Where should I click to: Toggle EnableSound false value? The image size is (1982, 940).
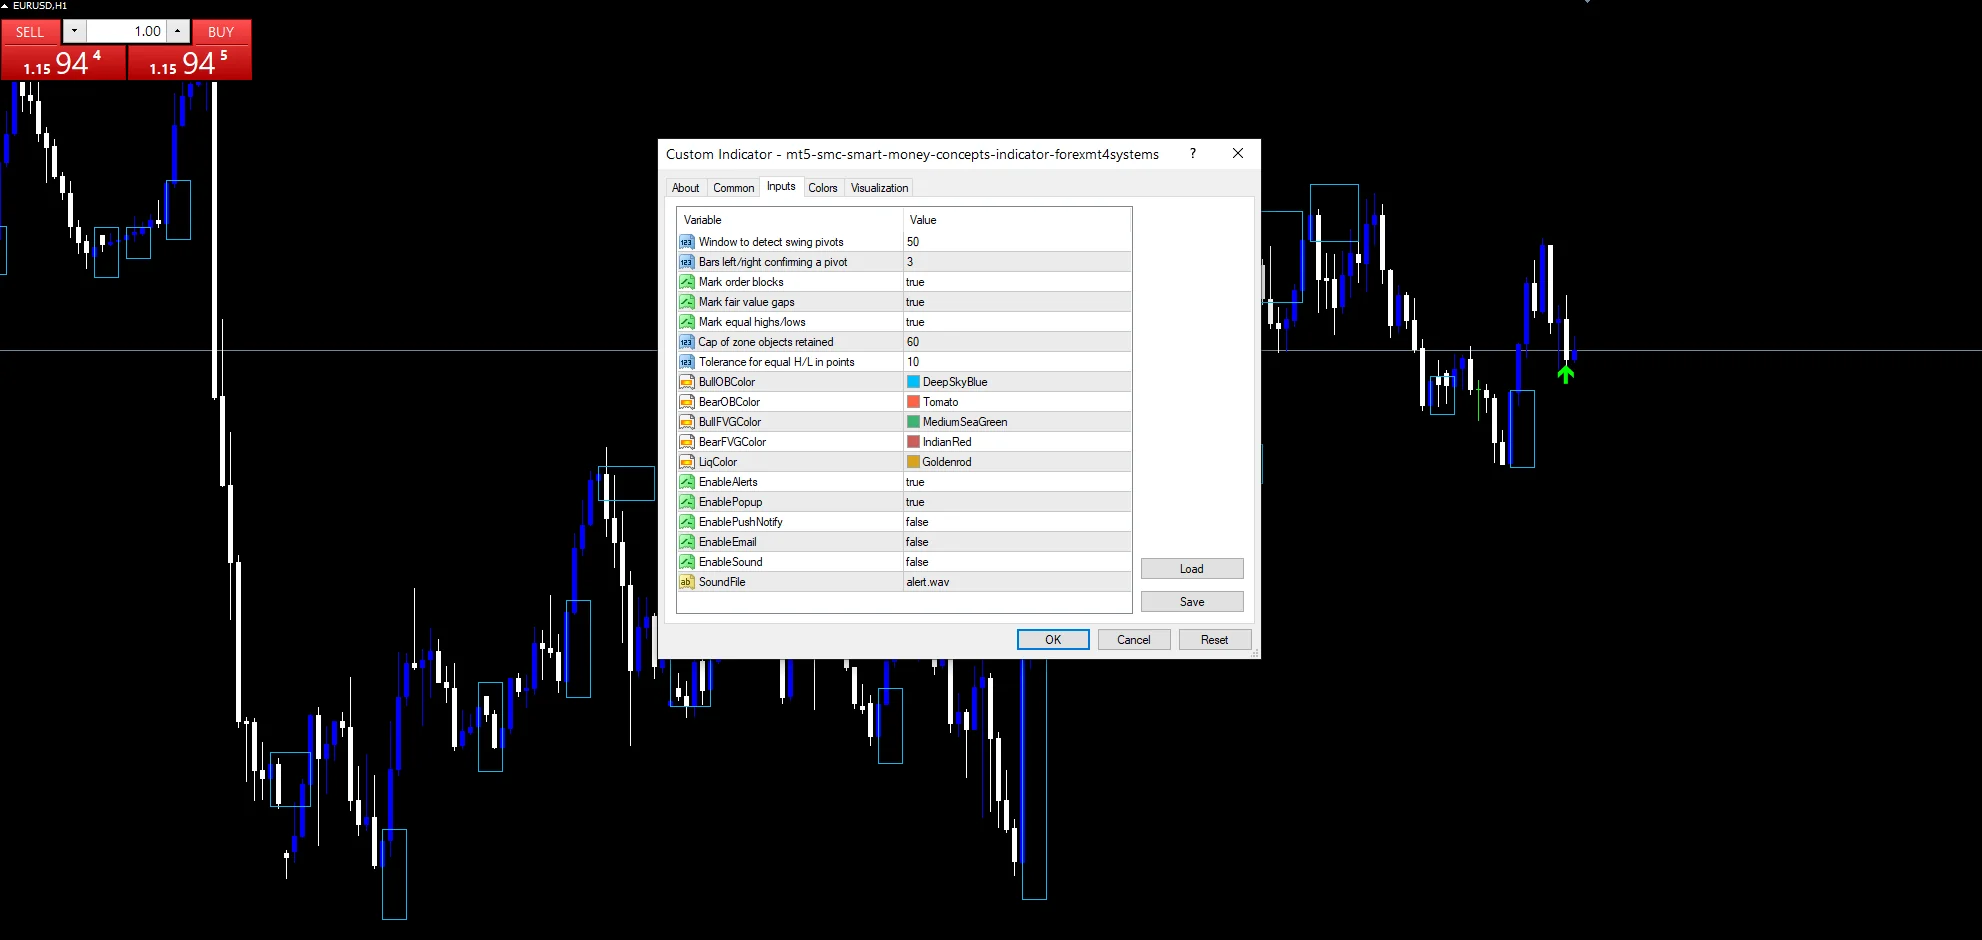pyautogui.click(x=1017, y=562)
